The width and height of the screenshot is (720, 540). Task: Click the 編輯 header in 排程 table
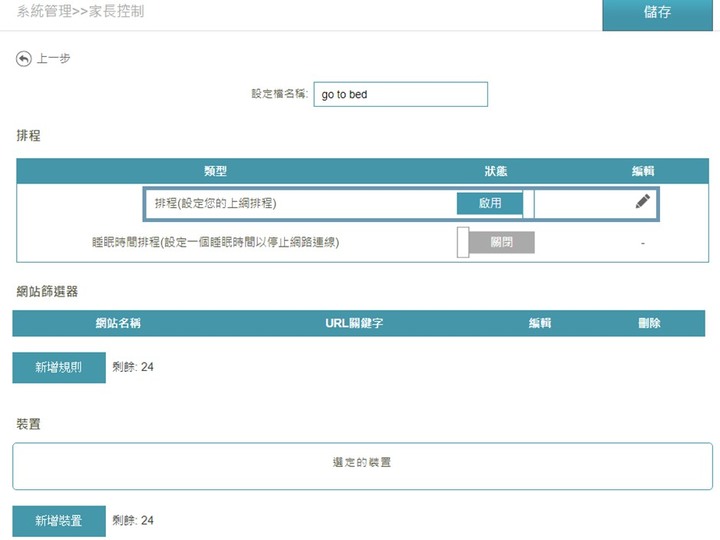tap(643, 171)
